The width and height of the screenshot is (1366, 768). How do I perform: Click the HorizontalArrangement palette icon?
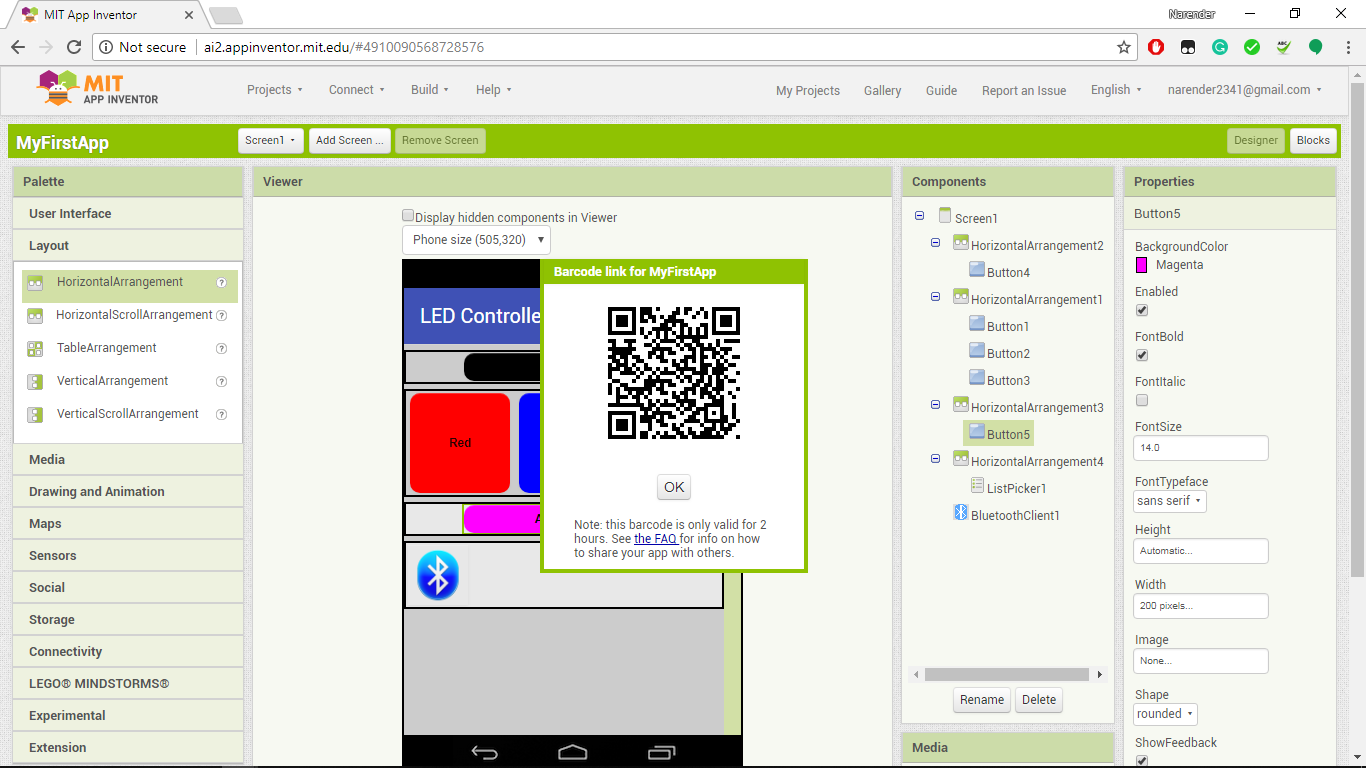pos(35,283)
